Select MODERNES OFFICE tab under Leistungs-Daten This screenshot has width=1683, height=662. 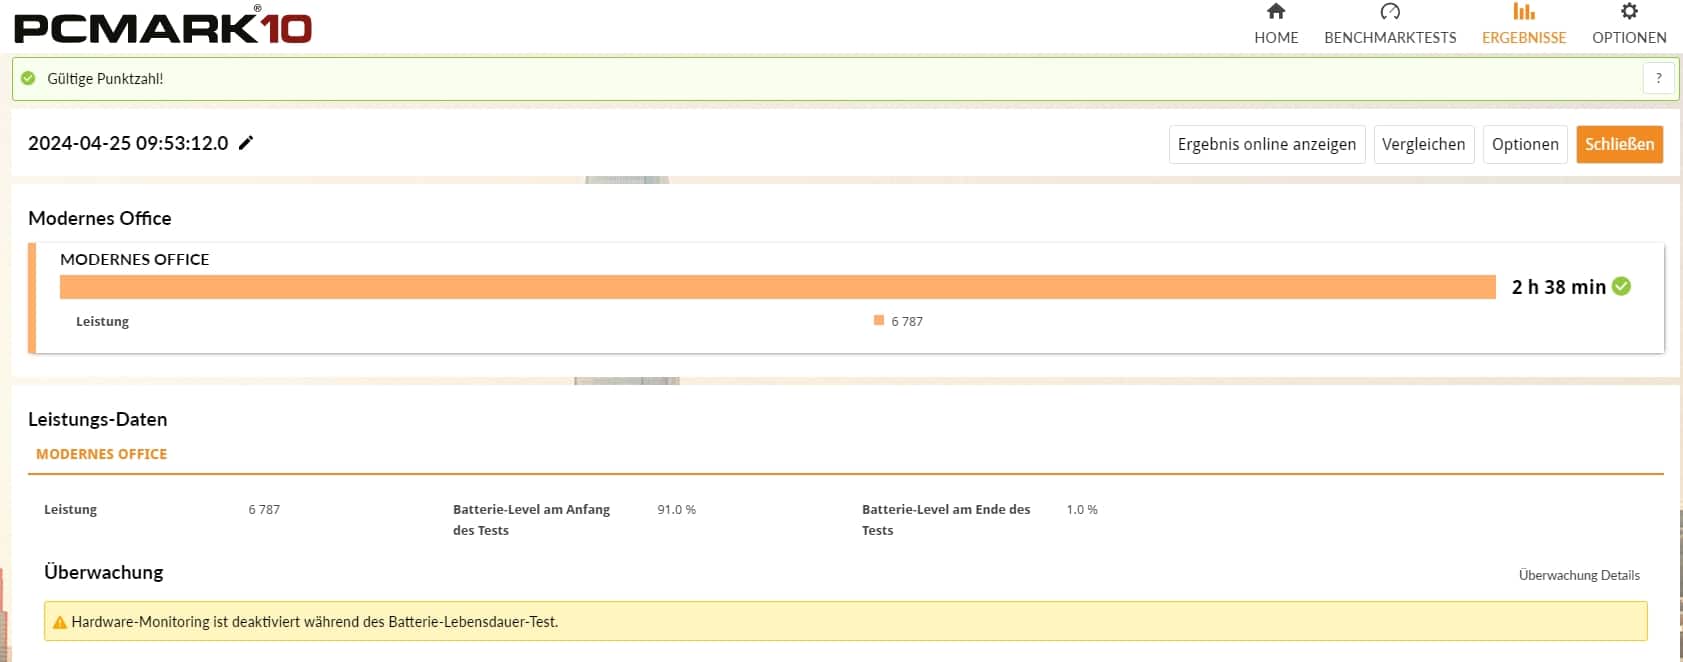(x=101, y=454)
